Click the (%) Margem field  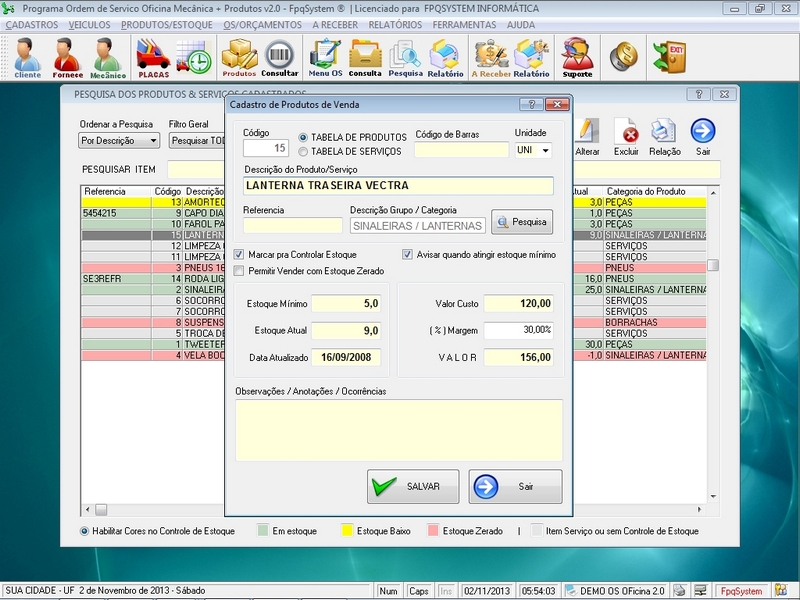[x=518, y=331]
